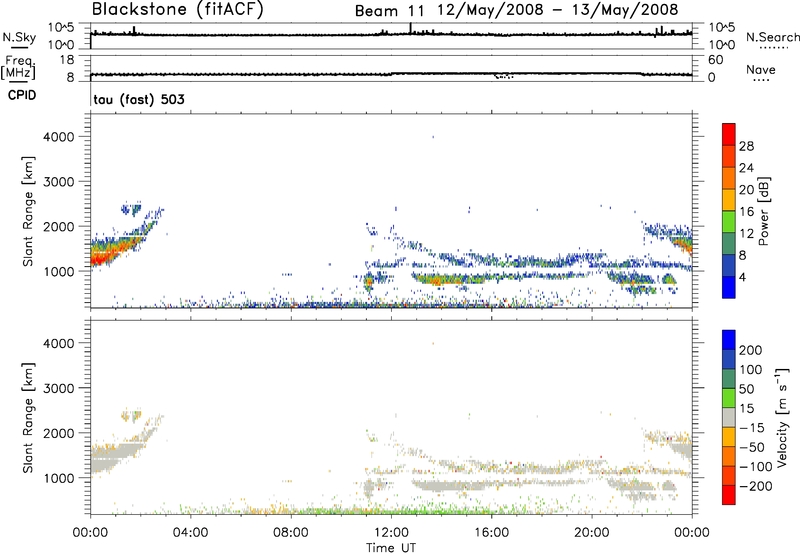The width and height of the screenshot is (800, 554).
Task: Click the '16:00' time axis label
Action: [x=491, y=533]
